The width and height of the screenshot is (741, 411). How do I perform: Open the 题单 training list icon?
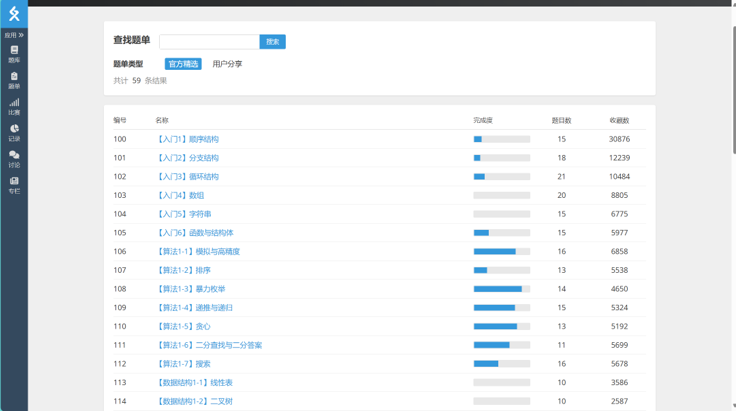click(14, 77)
